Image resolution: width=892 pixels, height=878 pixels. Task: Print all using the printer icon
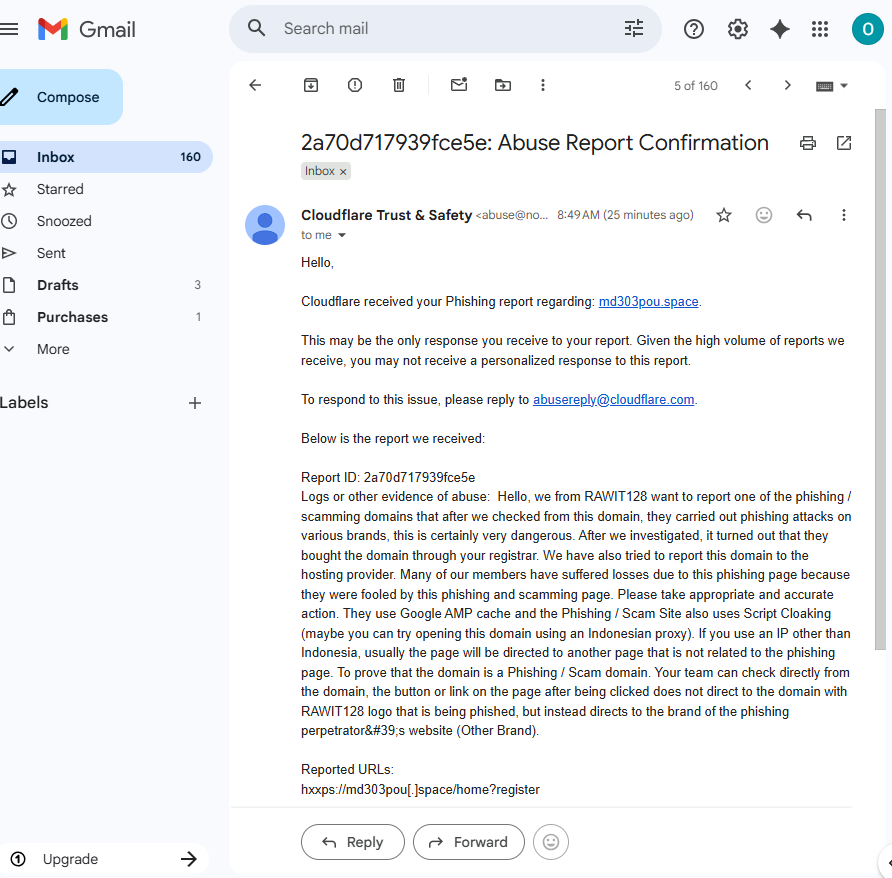(808, 143)
